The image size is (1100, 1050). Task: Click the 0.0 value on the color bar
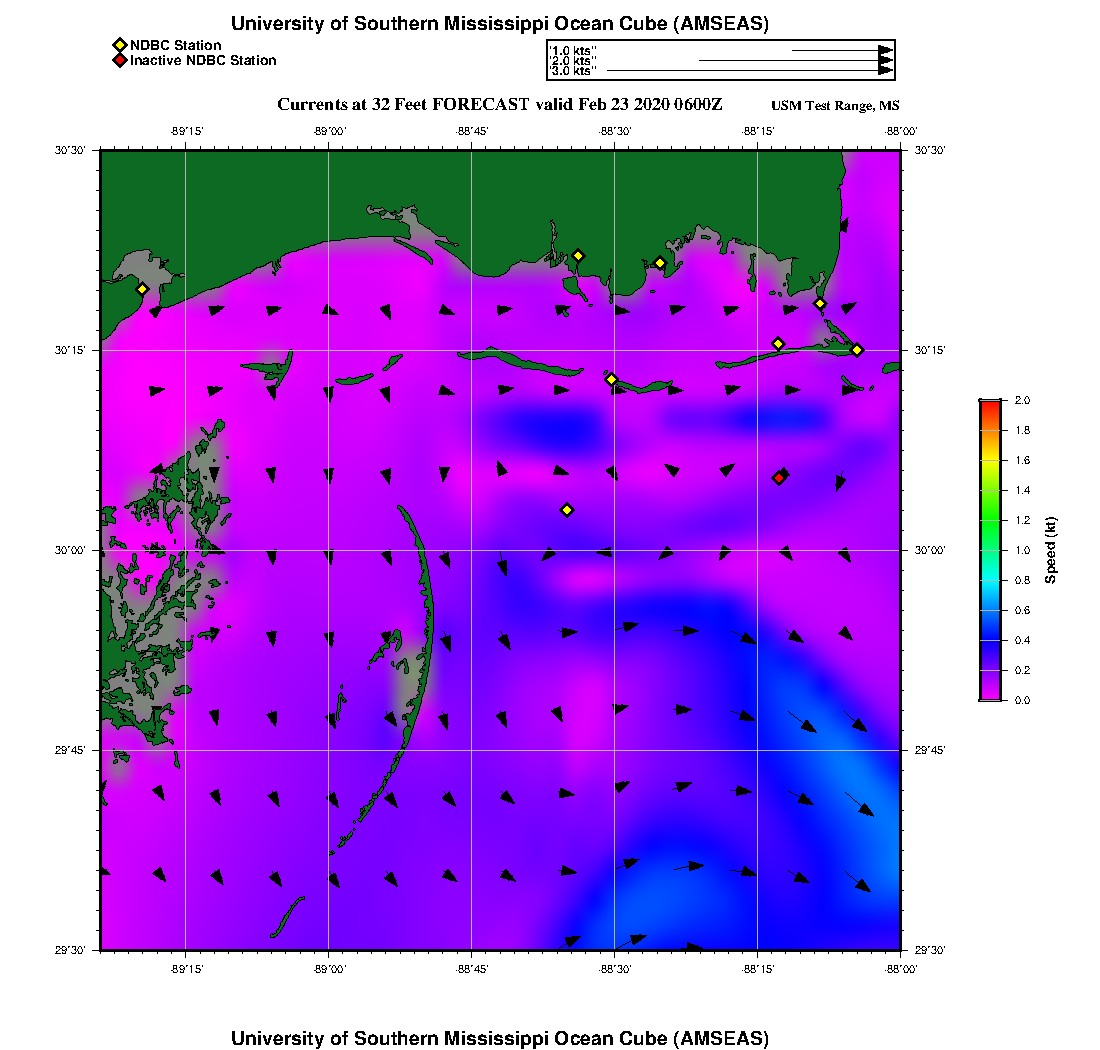[x=1022, y=700]
